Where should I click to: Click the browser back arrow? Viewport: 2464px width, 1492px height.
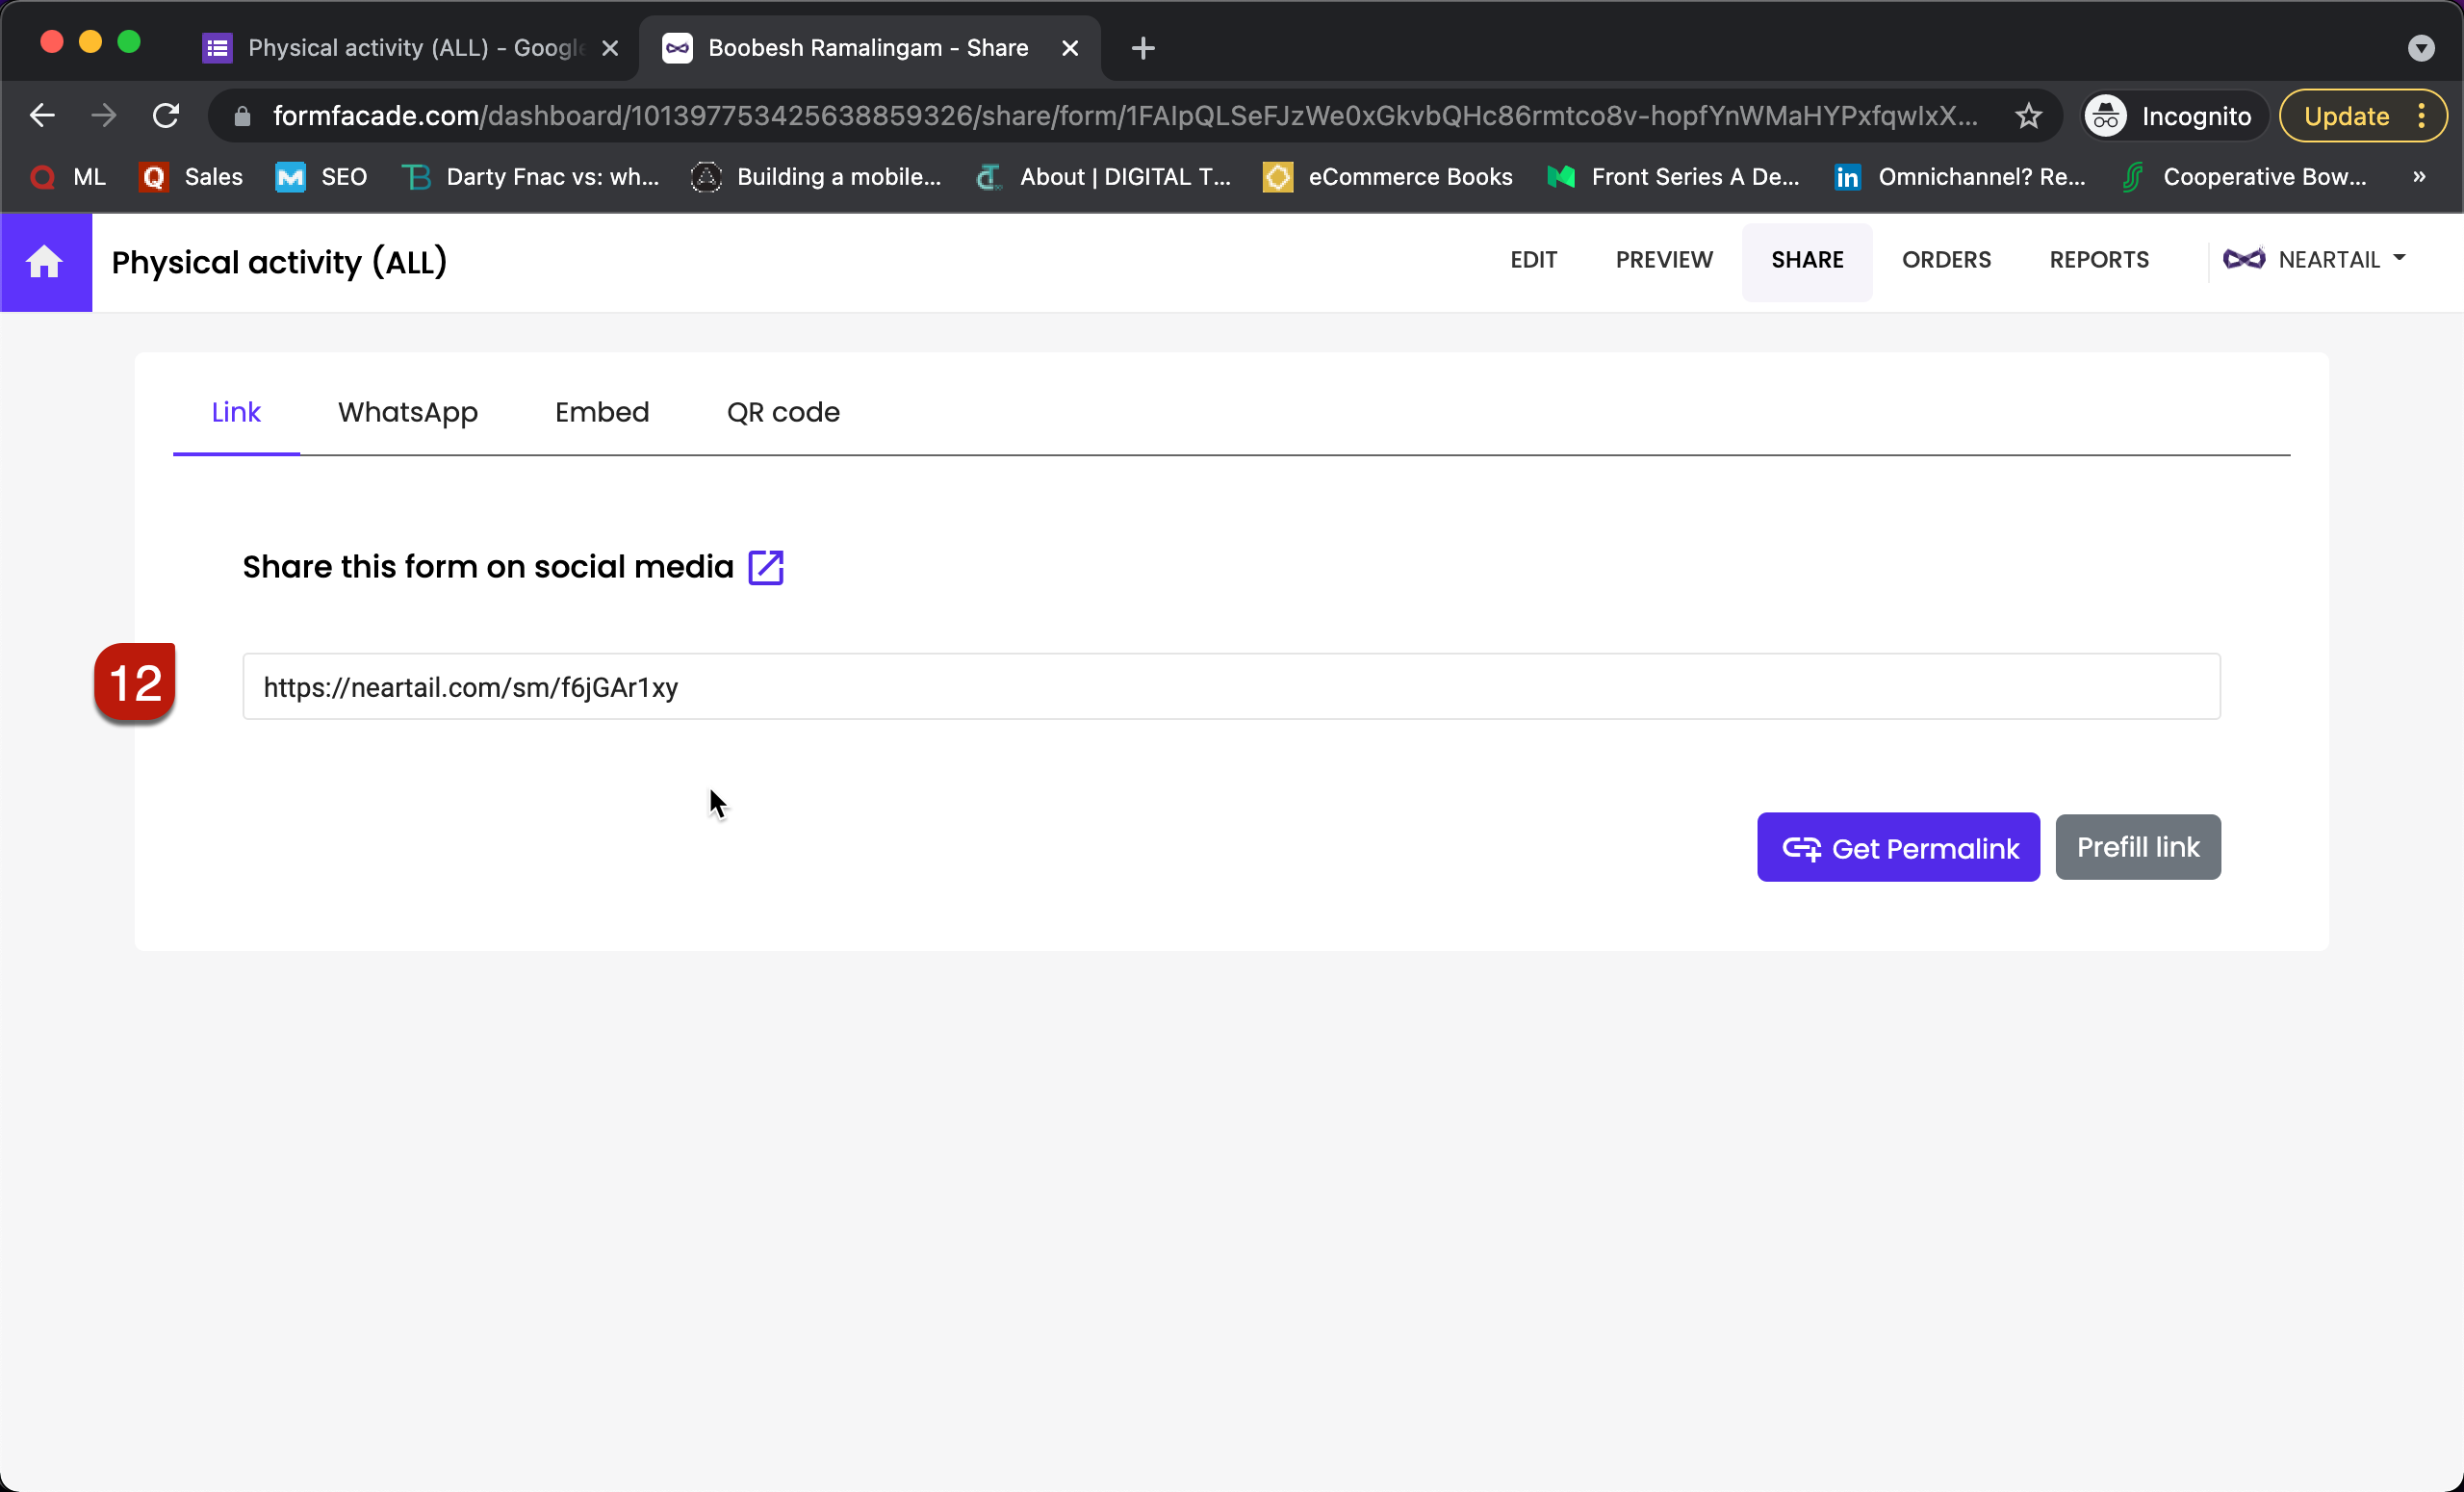[x=42, y=116]
